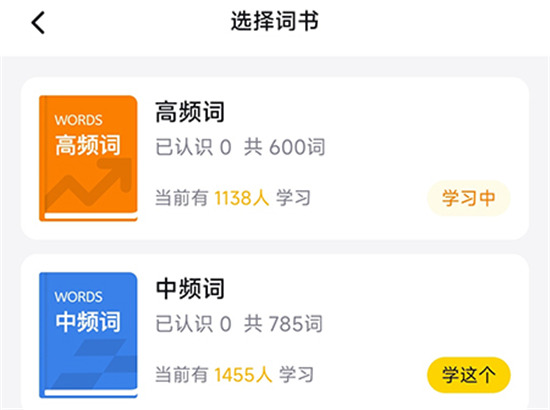
Task: Tap the yellow 学这个 button
Action: pyautogui.click(x=469, y=375)
